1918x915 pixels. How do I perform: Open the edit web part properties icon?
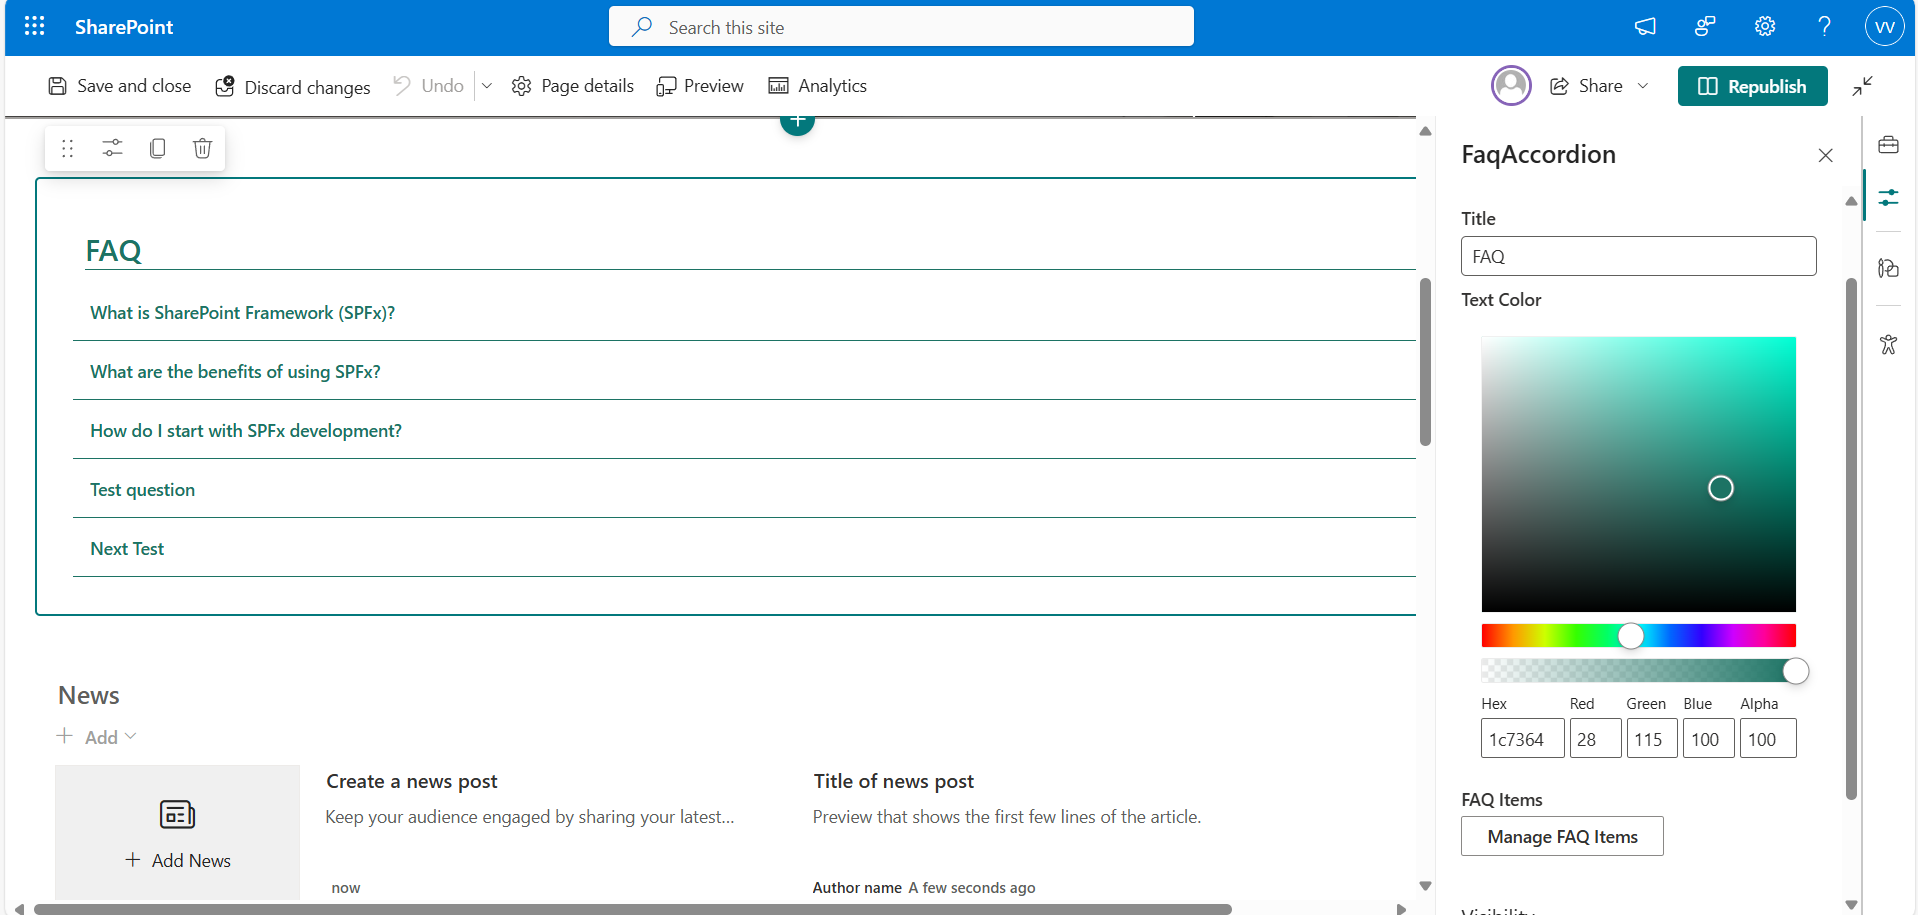pos(112,149)
